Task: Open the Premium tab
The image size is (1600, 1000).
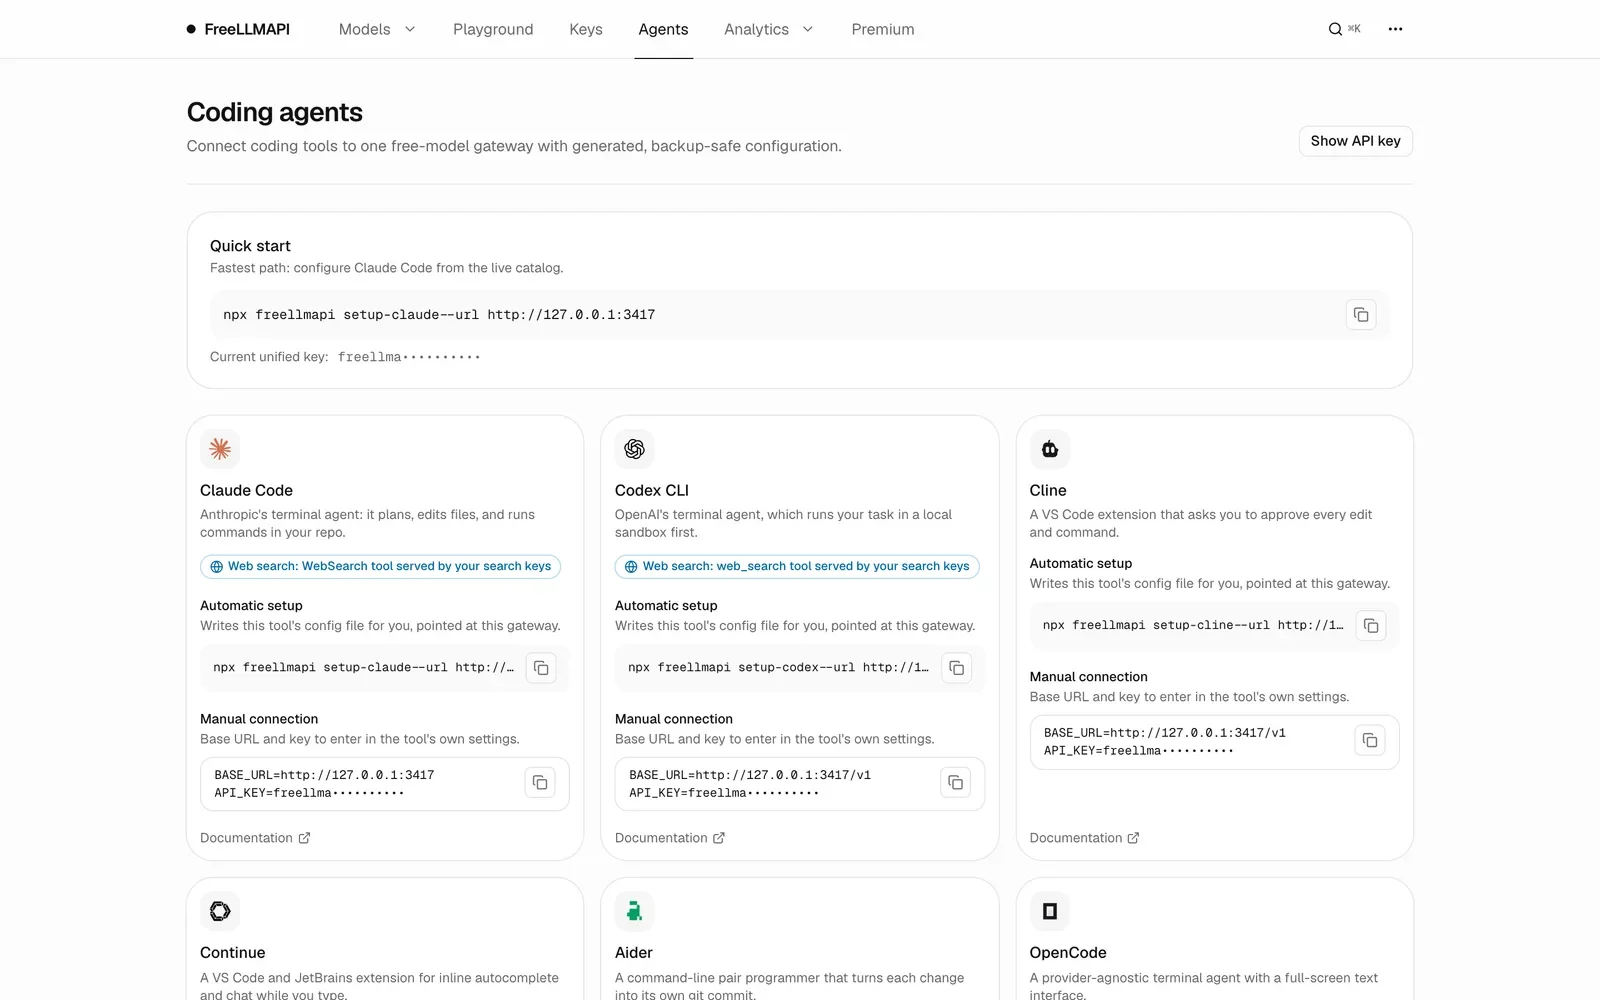Action: (883, 29)
